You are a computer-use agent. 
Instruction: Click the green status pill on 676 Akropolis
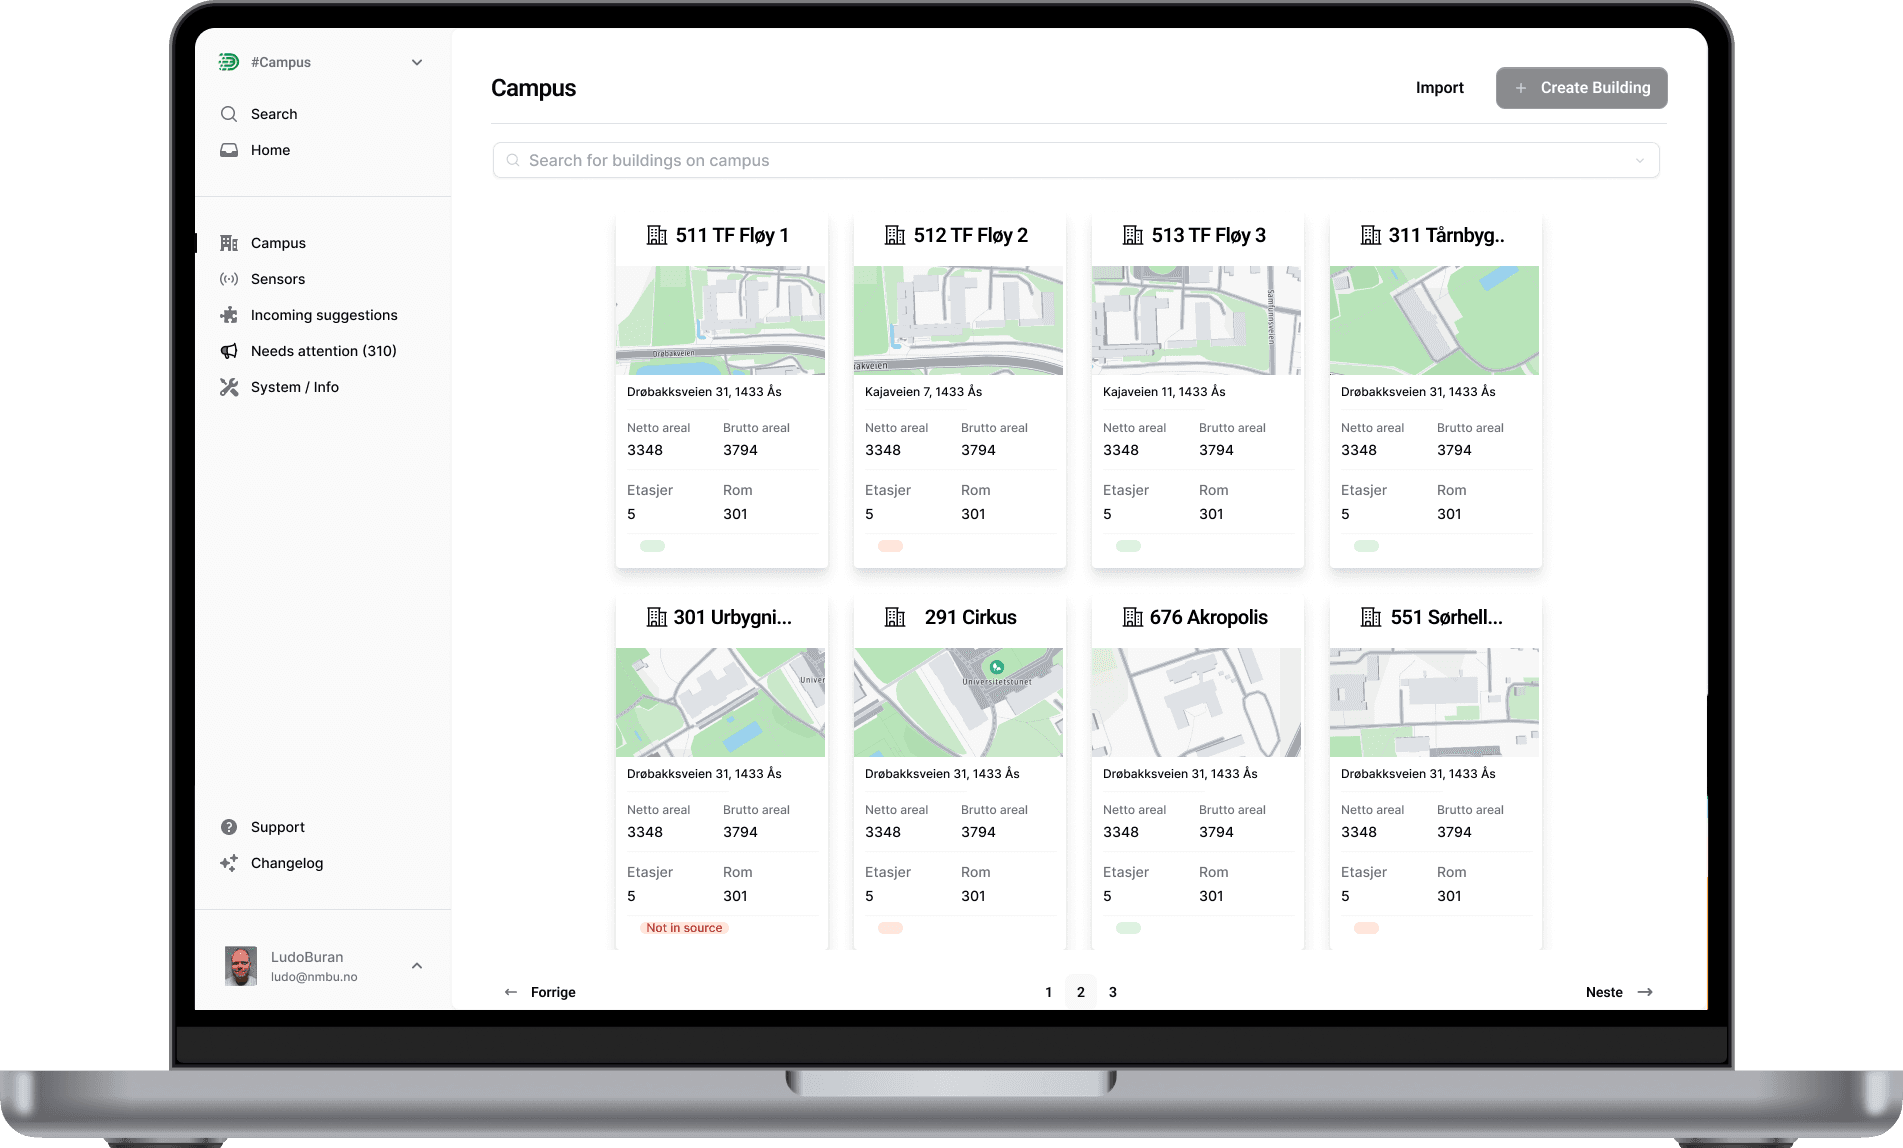point(1128,928)
